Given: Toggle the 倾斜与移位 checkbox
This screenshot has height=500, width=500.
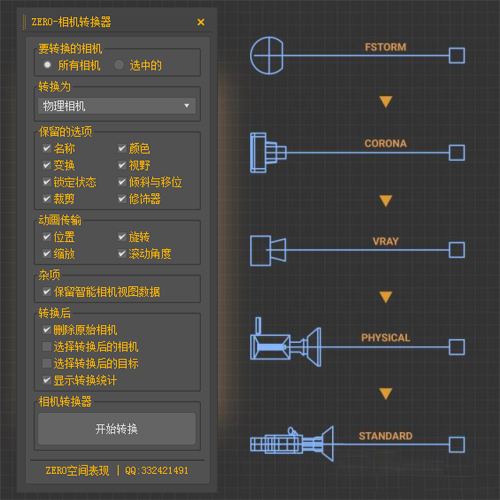Looking at the screenshot, I should pos(122,182).
